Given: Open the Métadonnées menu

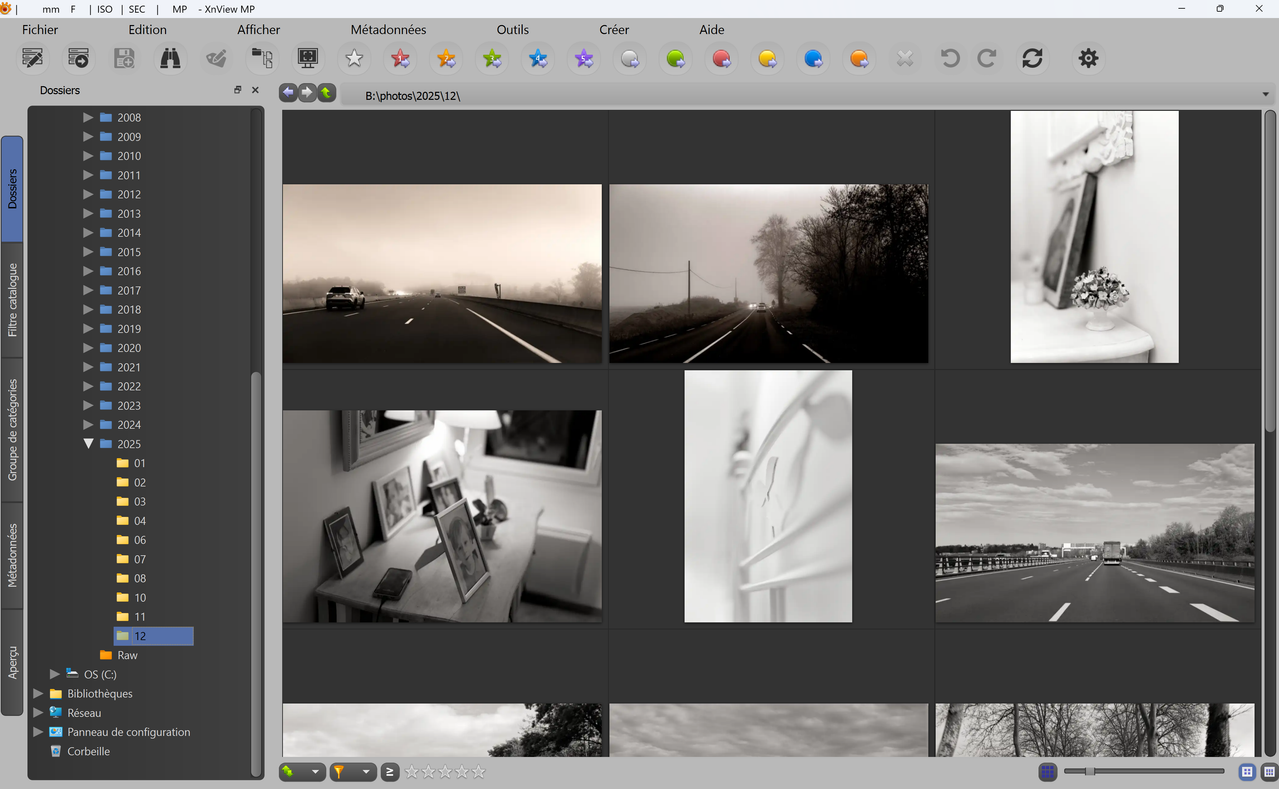Looking at the screenshot, I should pyautogui.click(x=388, y=30).
